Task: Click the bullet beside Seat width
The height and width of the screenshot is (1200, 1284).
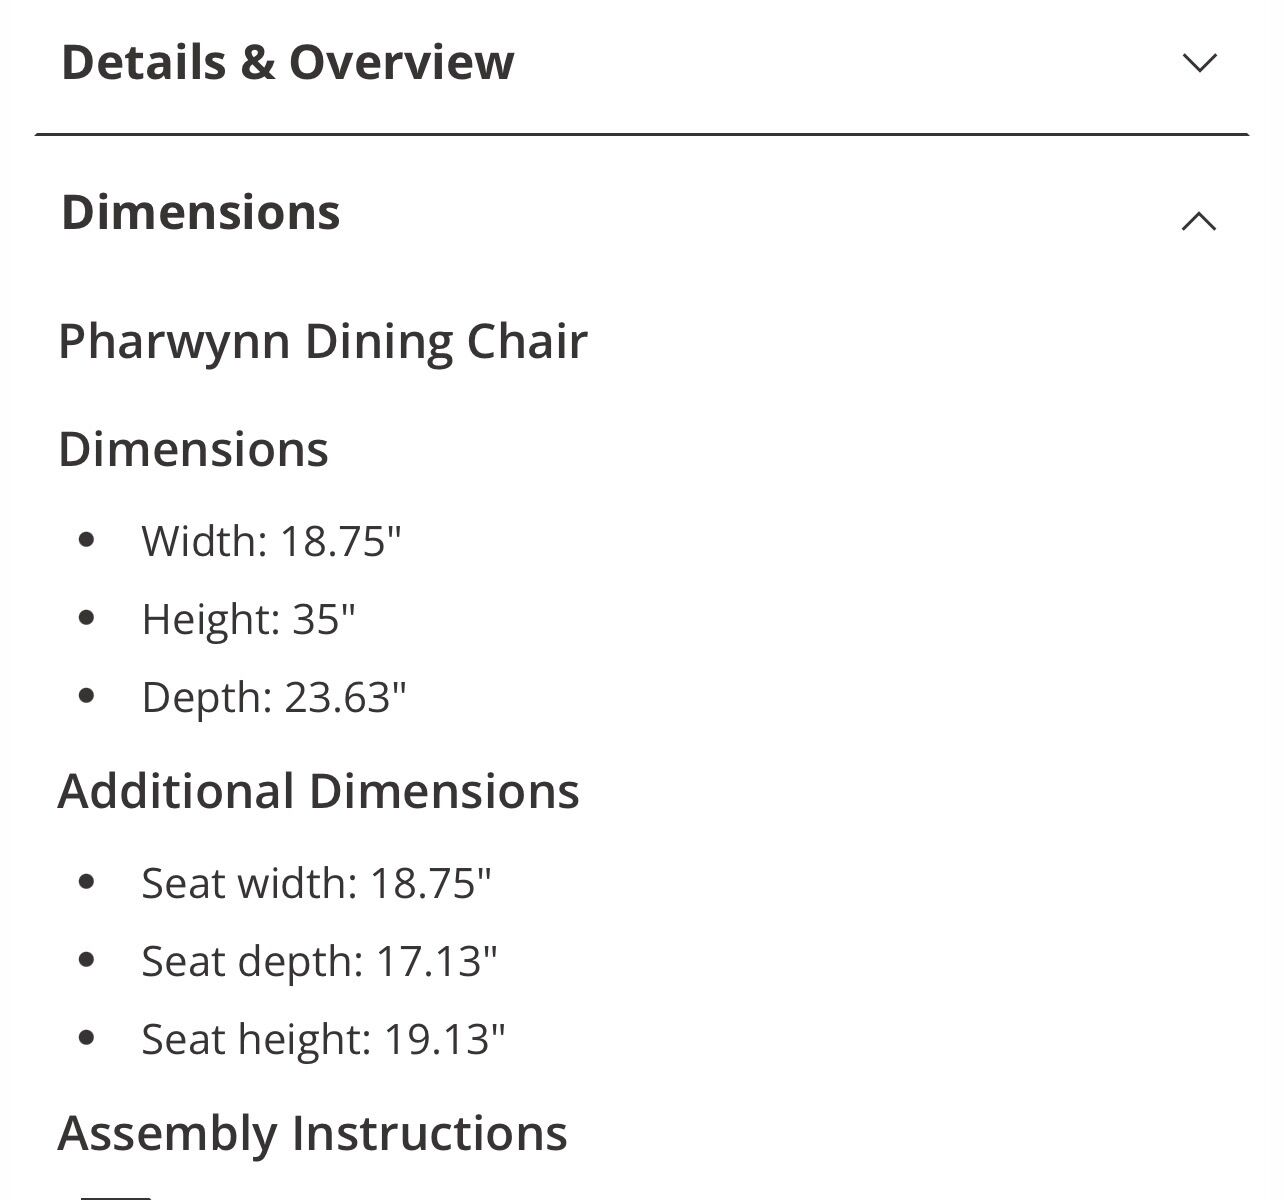Action: (86, 882)
